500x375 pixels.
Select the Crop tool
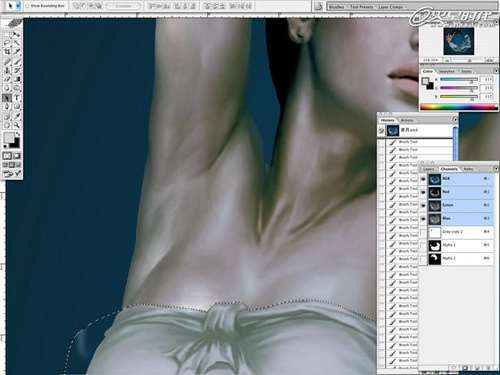point(7,52)
